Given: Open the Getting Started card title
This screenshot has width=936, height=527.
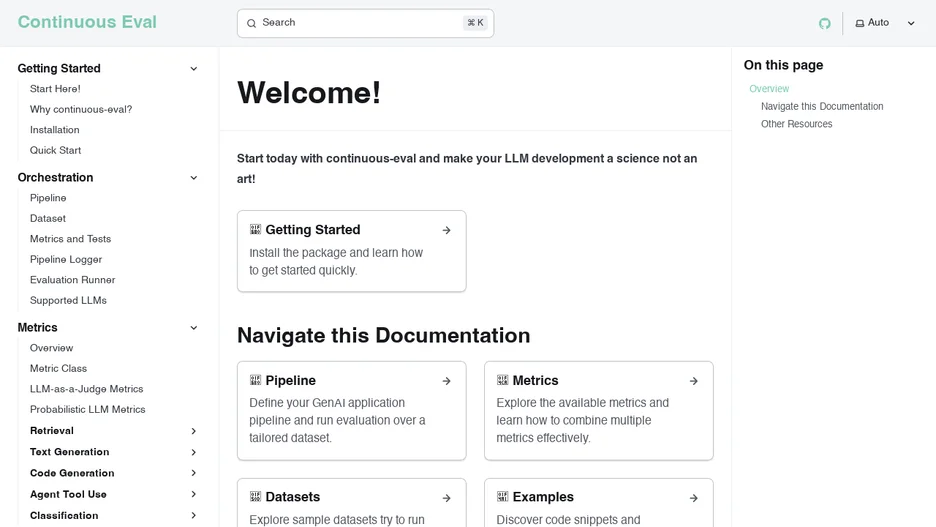Looking at the screenshot, I should click(x=313, y=230).
